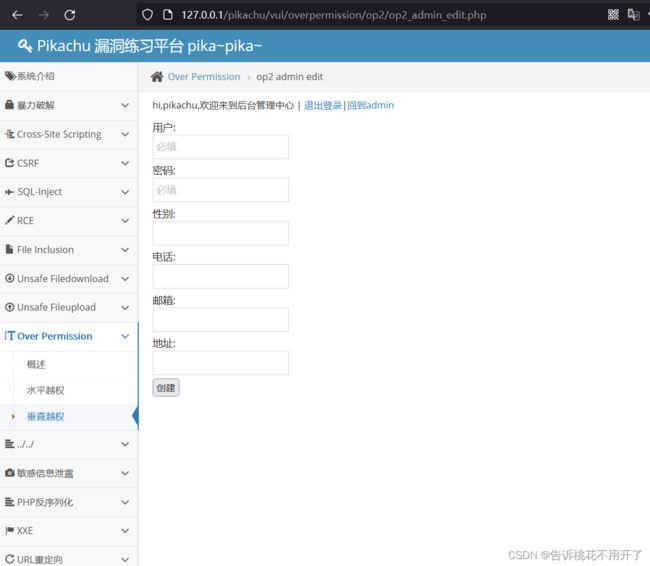Go back with the browser back arrow

(x=17, y=15)
